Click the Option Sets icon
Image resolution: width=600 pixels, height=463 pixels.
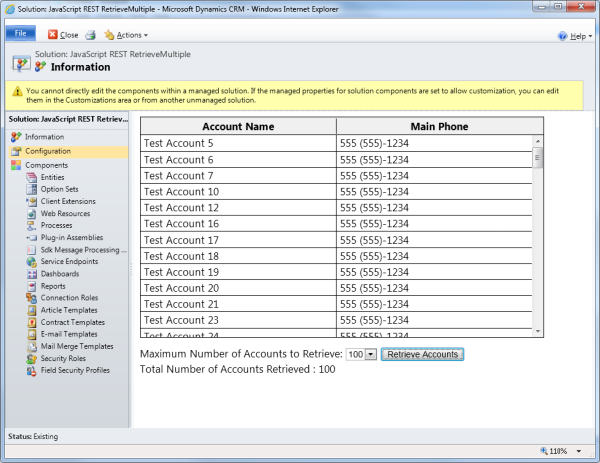(31, 189)
